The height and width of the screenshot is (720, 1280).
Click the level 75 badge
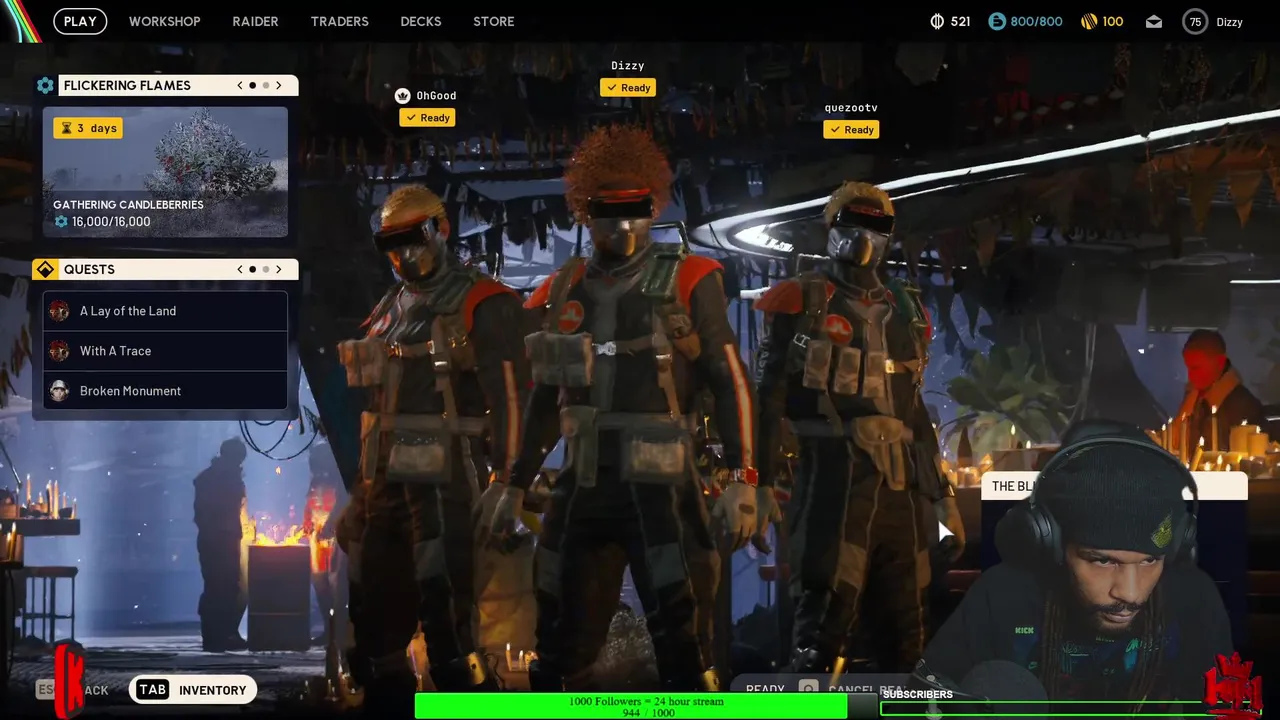click(1195, 21)
